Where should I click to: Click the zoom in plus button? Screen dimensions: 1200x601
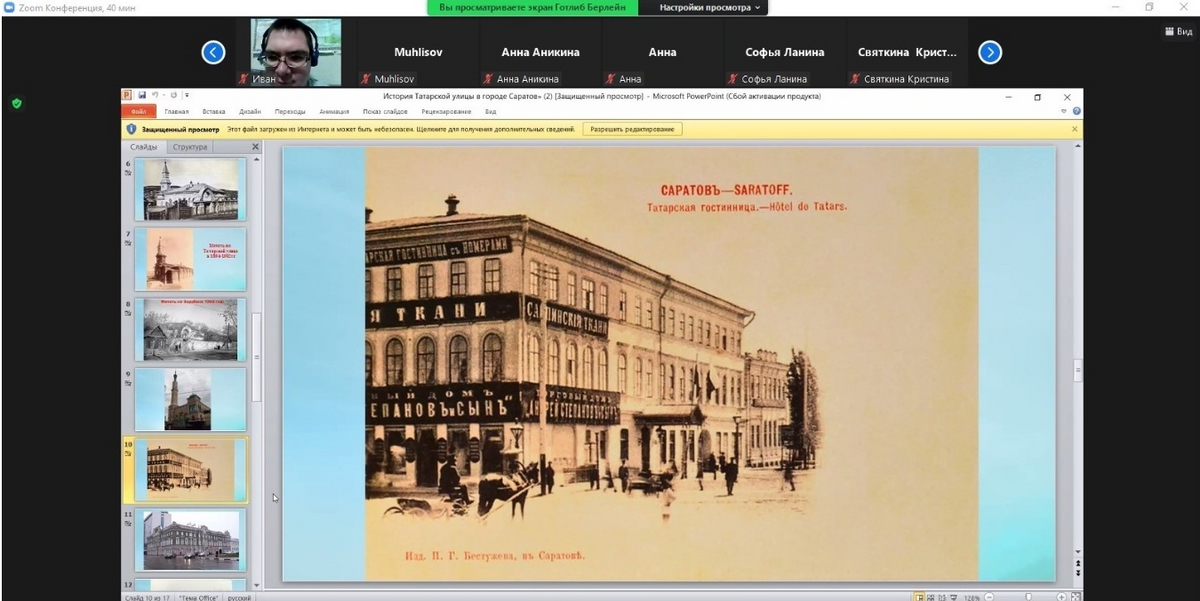pyautogui.click(x=1061, y=597)
